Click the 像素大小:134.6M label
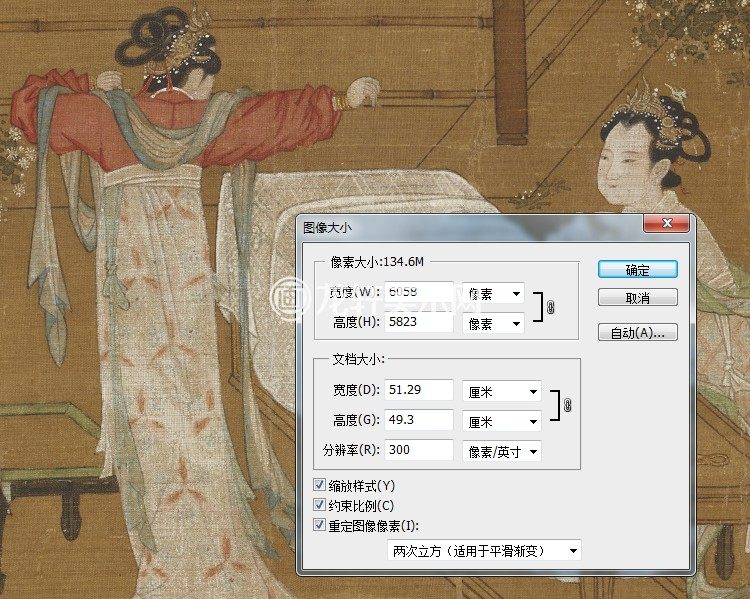Image resolution: width=750 pixels, height=599 pixels. (x=377, y=262)
